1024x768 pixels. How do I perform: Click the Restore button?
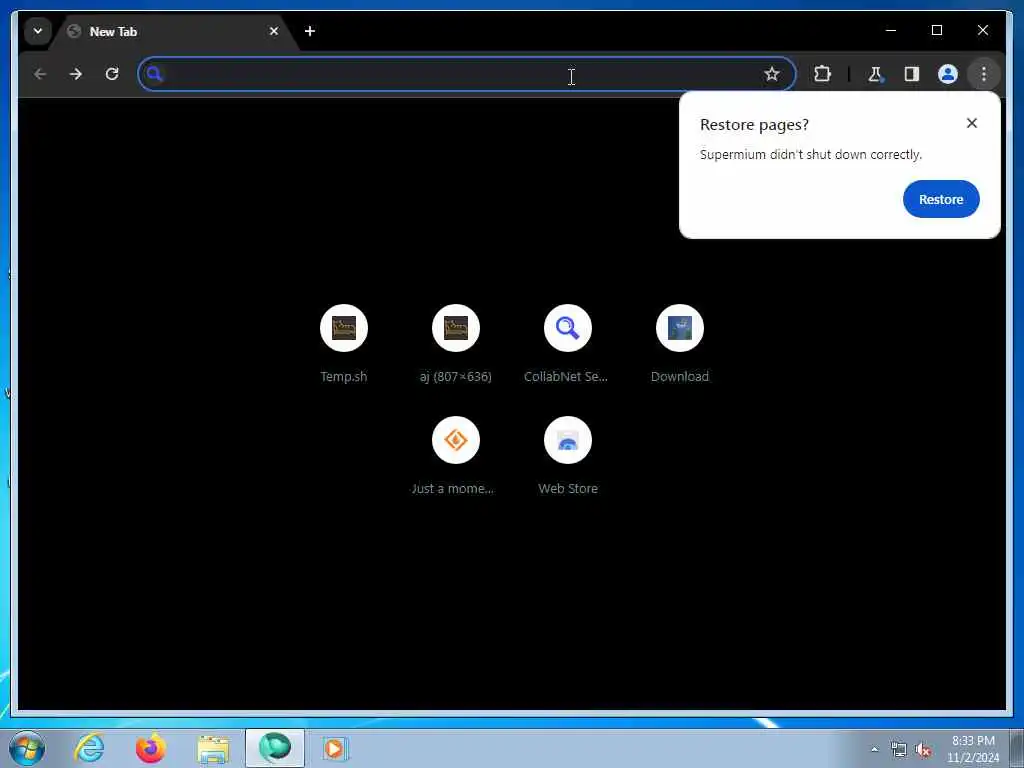(941, 199)
